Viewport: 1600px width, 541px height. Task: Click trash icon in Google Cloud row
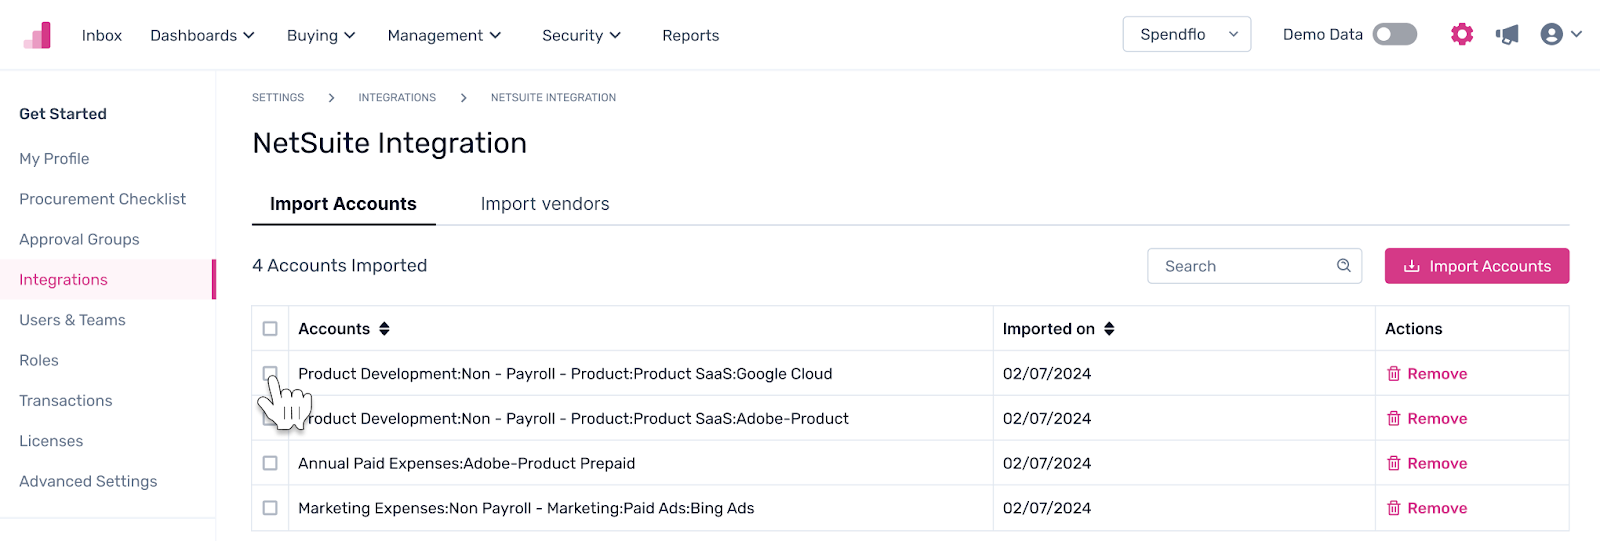pyautogui.click(x=1394, y=374)
